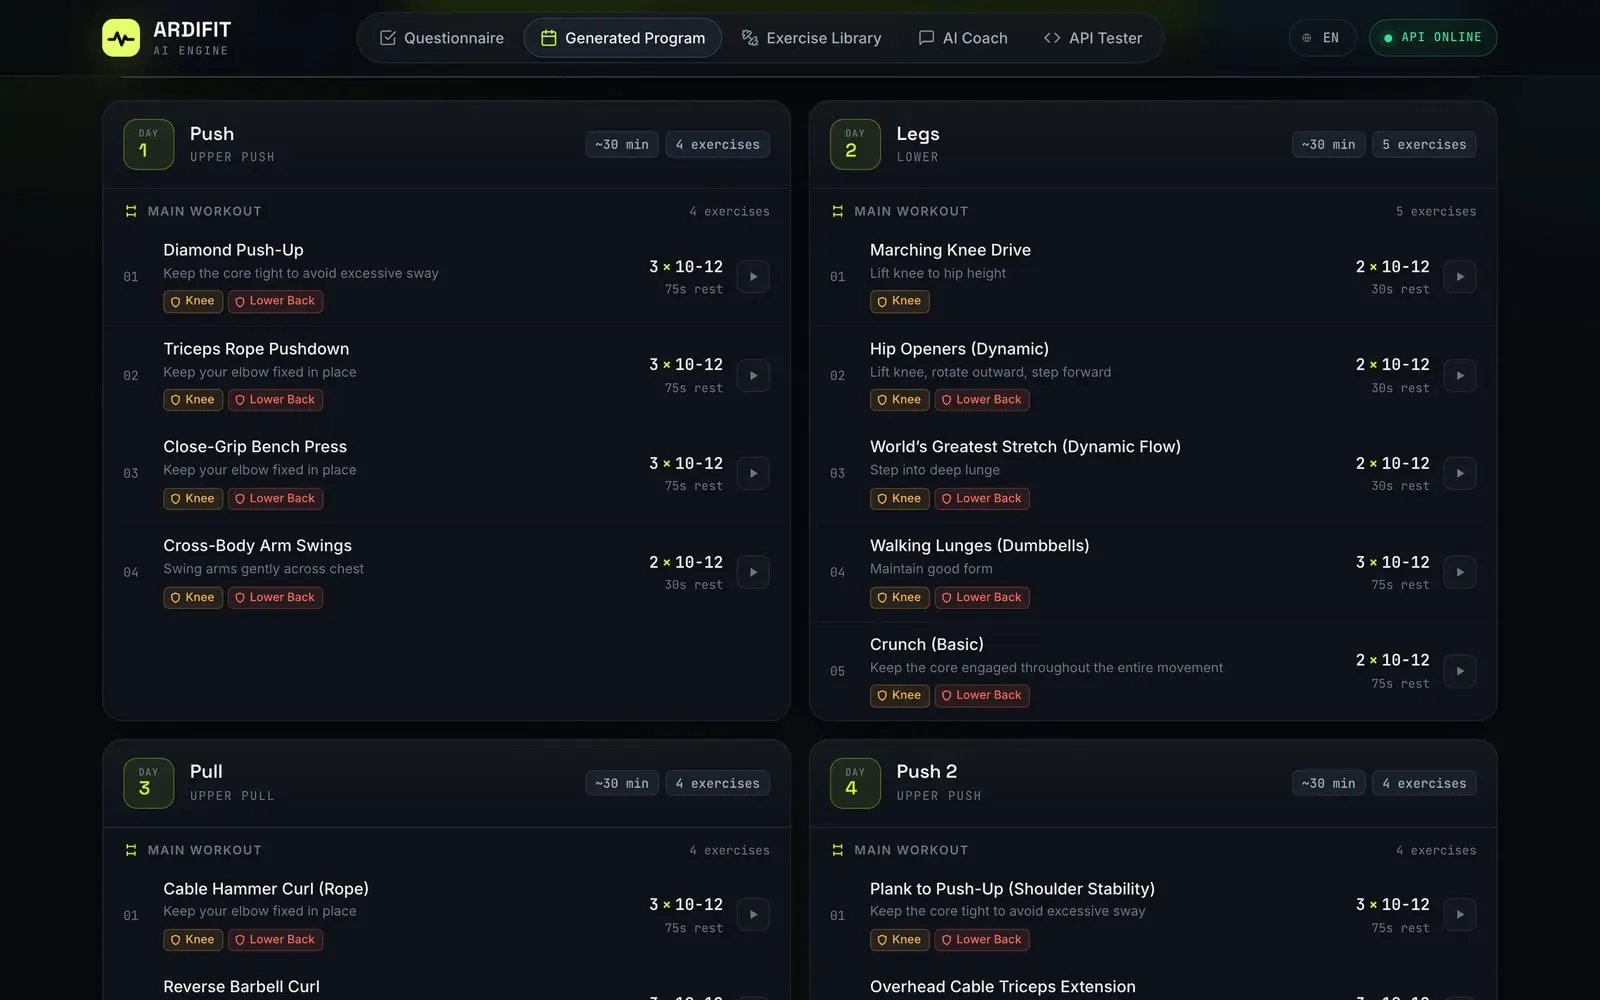Play the Cable Hammer Curl (Rope) demo

tap(753, 914)
